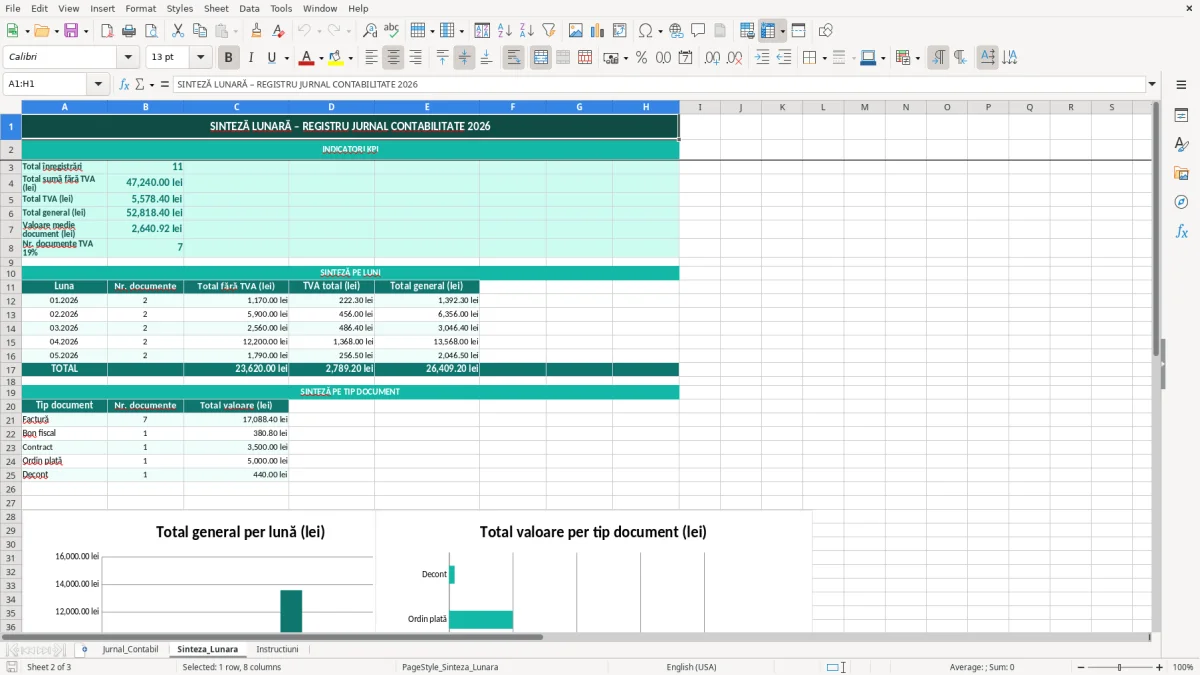Click the Clear Direct Formatting icon
The width and height of the screenshot is (1200, 675).
[x=279, y=31]
